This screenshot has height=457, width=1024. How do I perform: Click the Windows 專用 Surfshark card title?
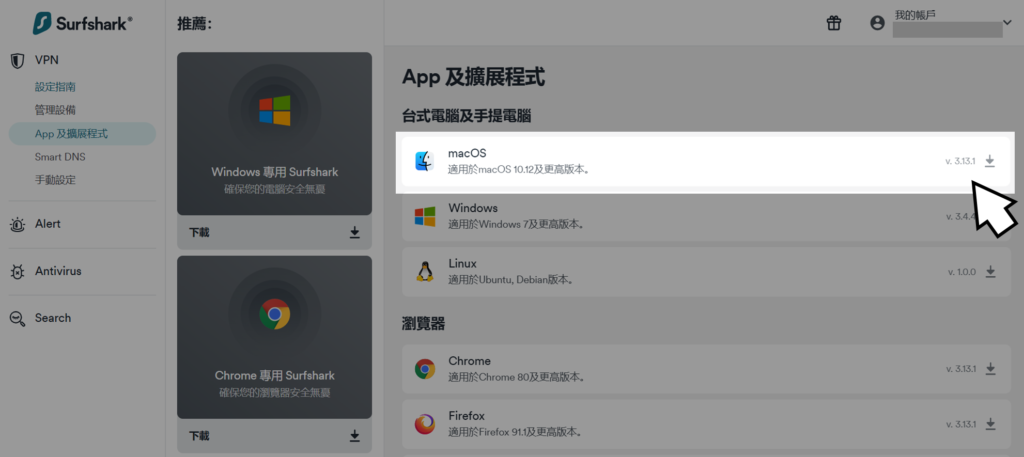click(x=275, y=172)
